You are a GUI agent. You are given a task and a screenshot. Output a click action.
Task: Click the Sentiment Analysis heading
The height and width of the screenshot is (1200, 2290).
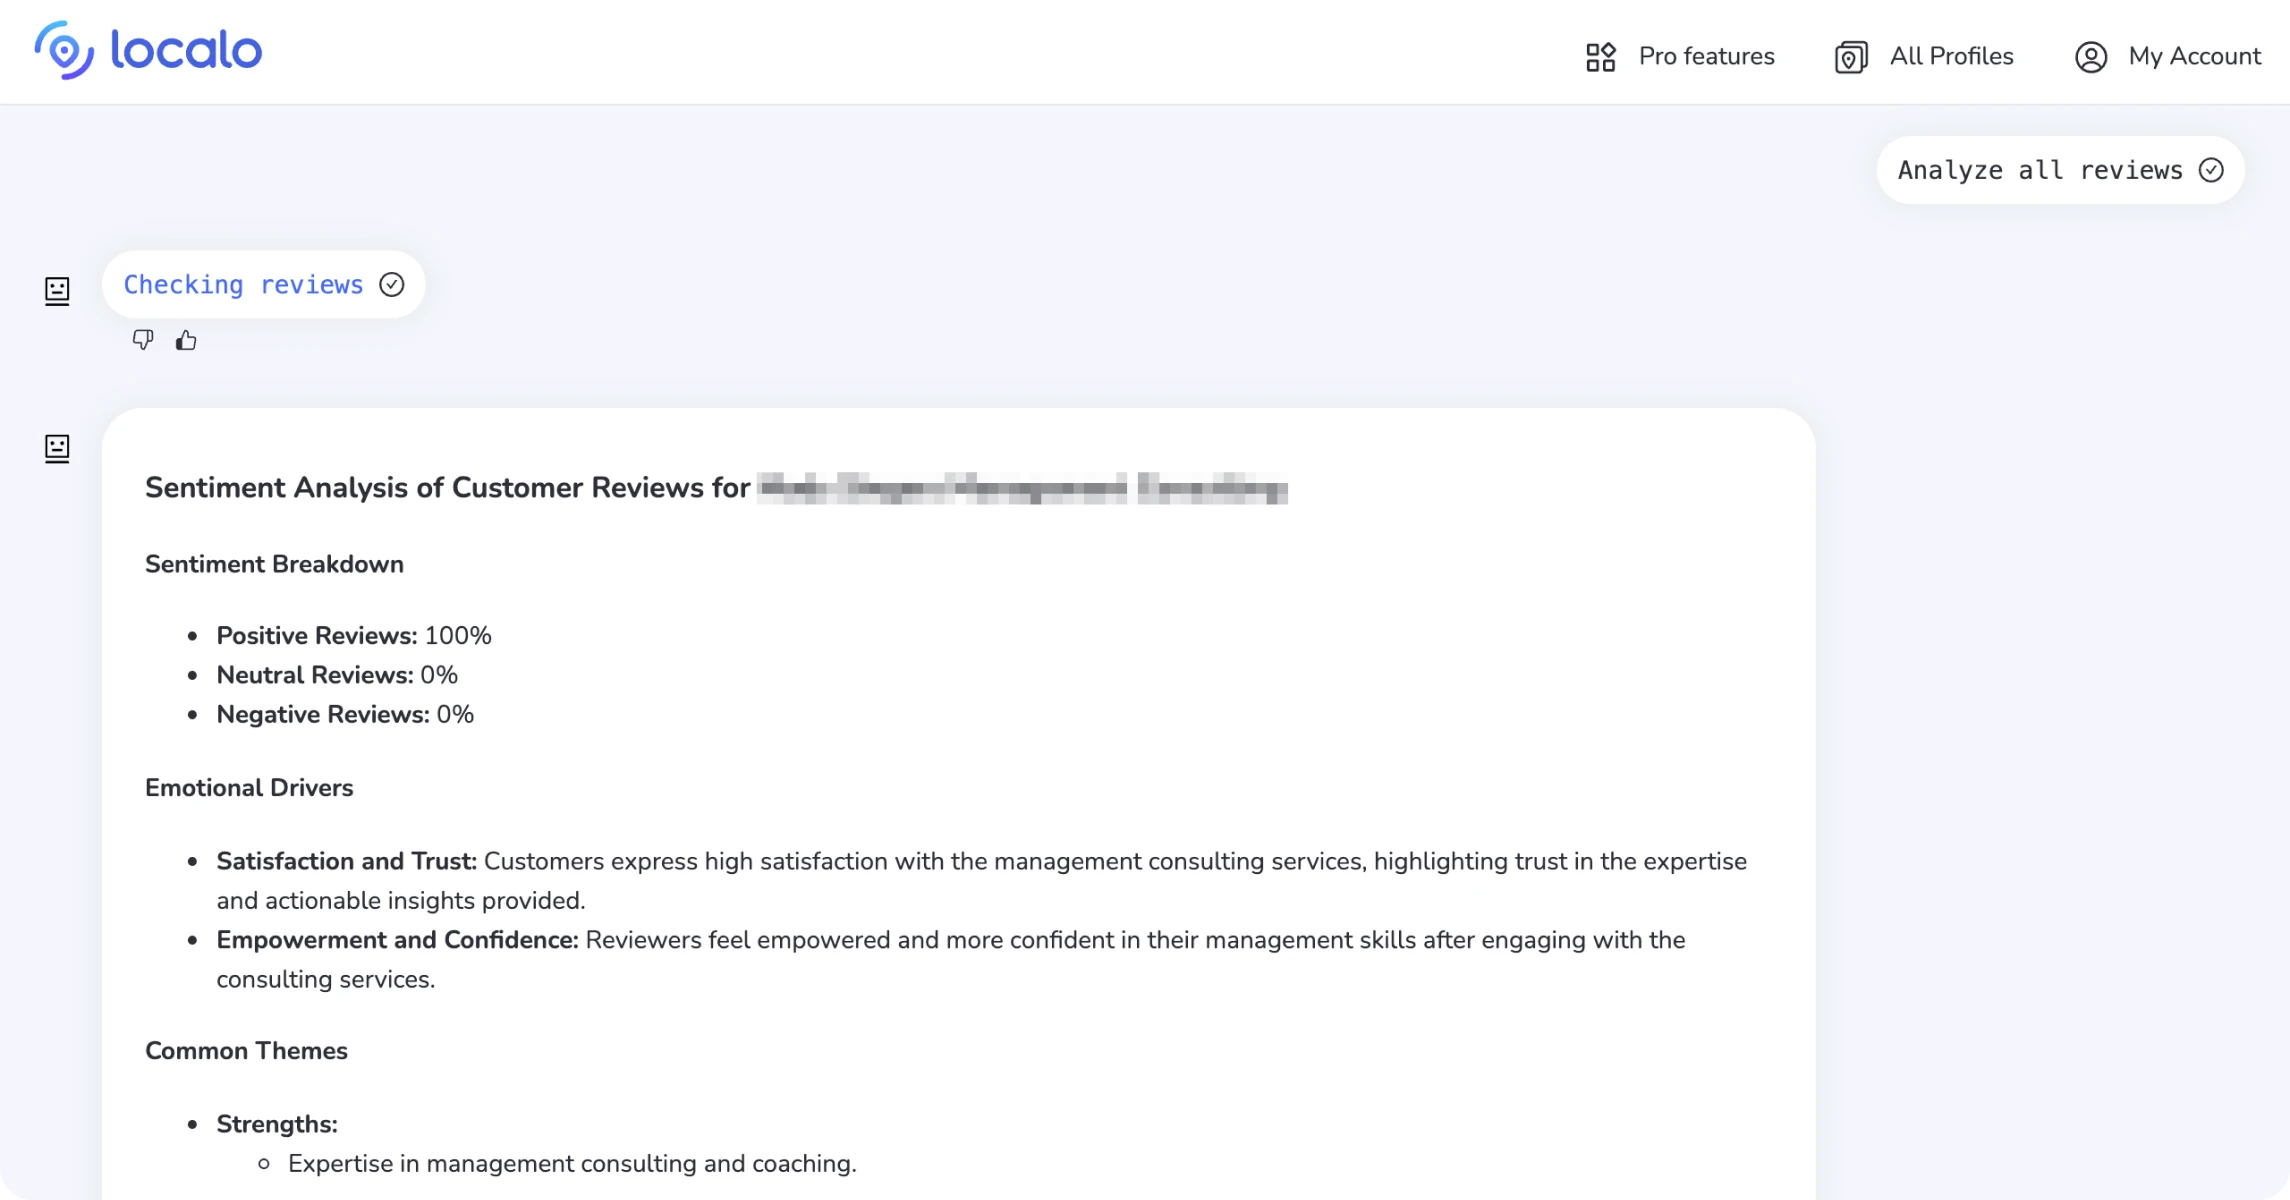click(447, 488)
